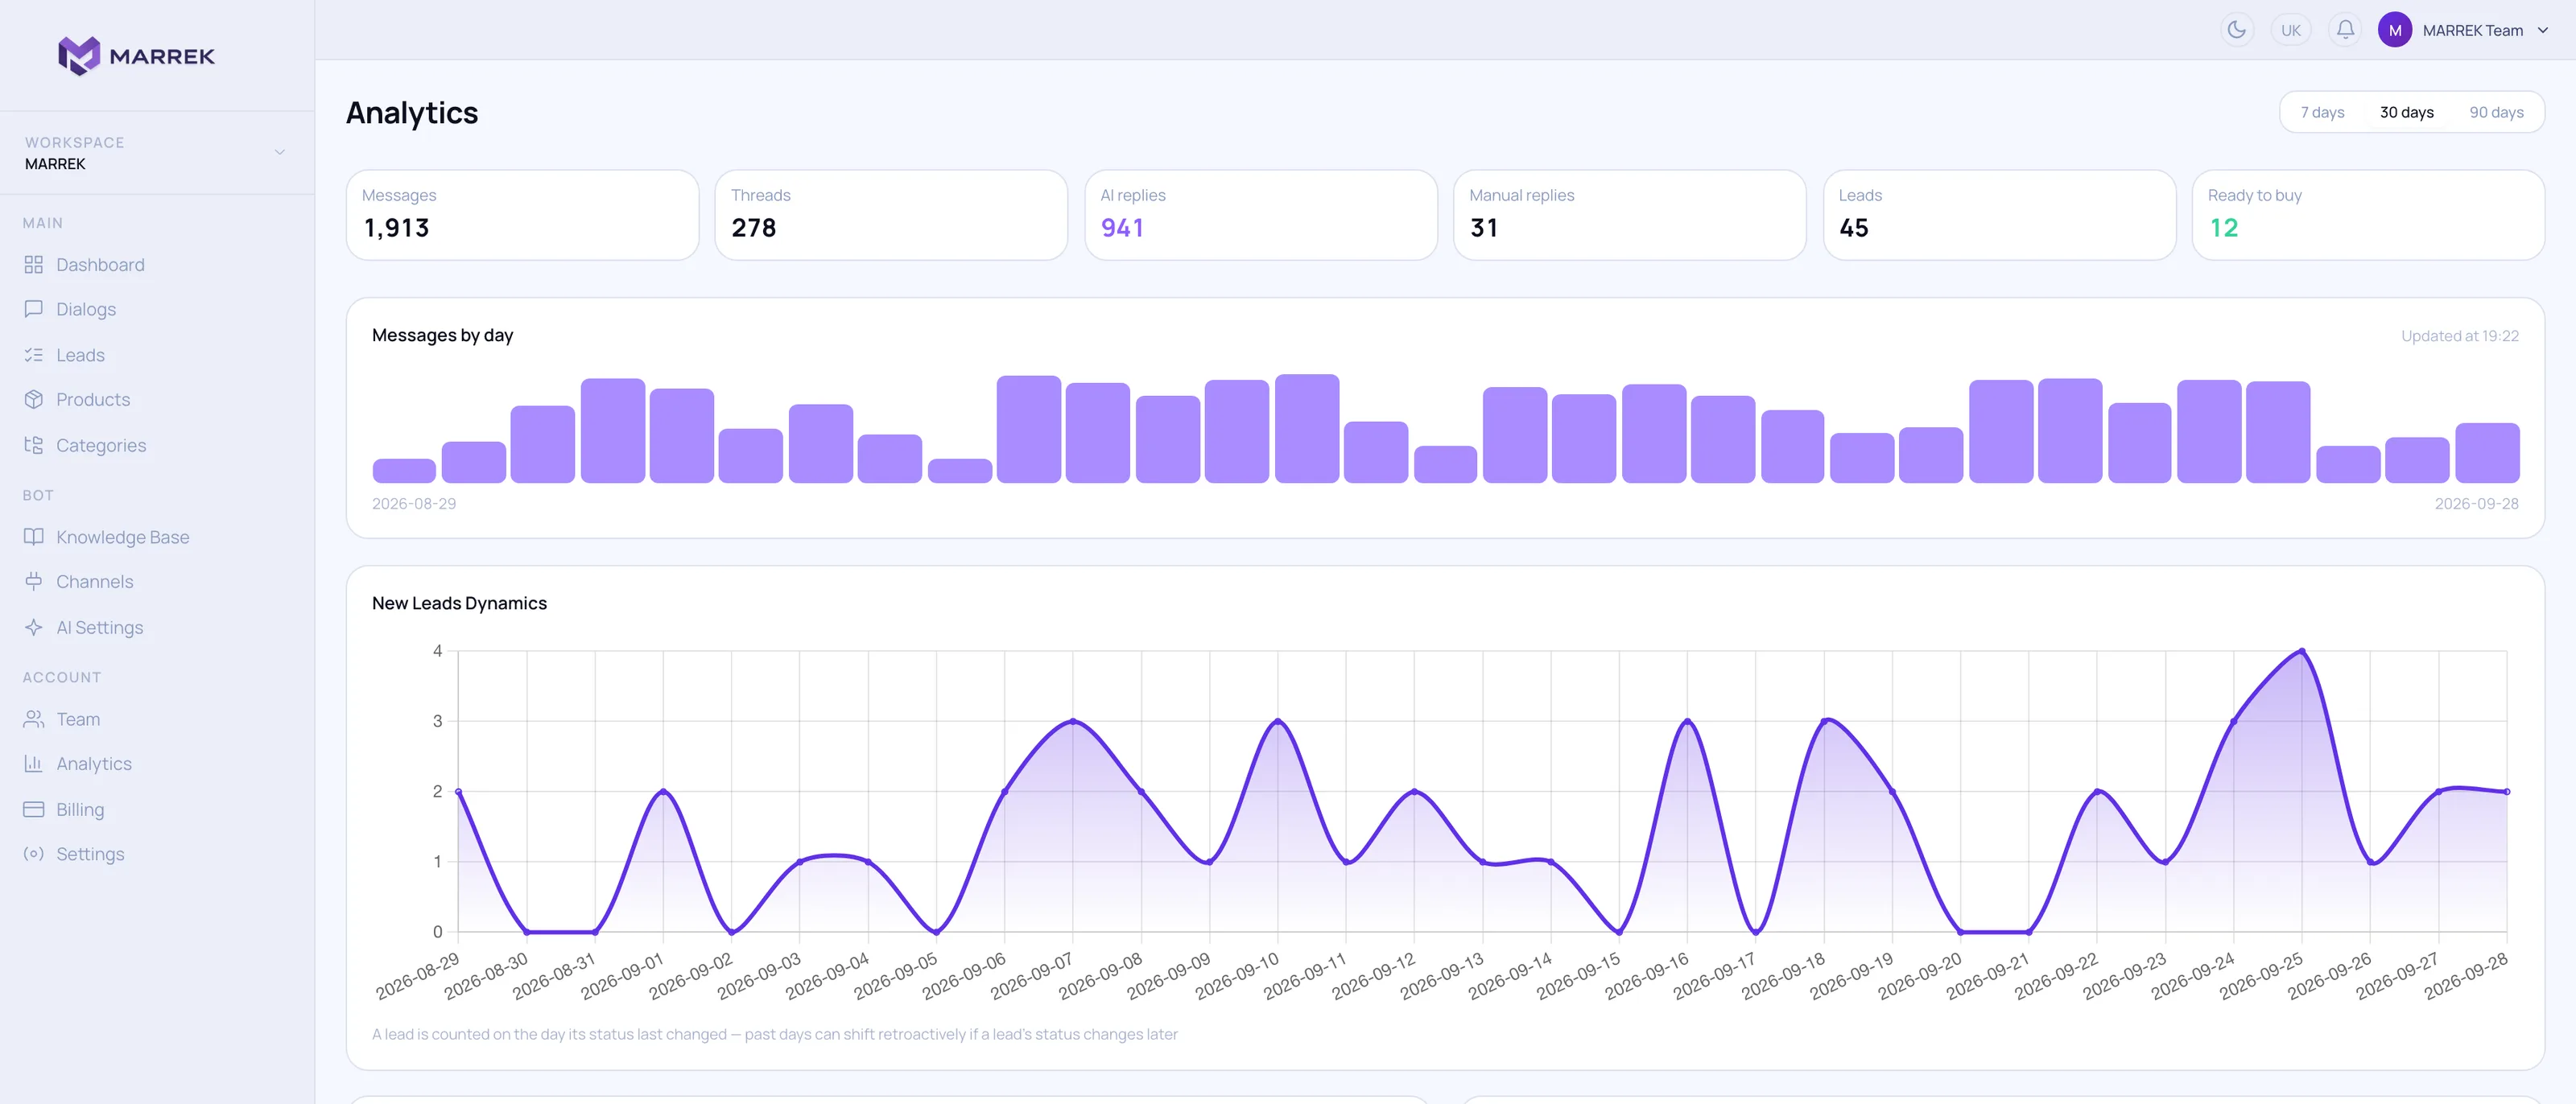
Task: Open the Channels page
Action: coord(94,581)
